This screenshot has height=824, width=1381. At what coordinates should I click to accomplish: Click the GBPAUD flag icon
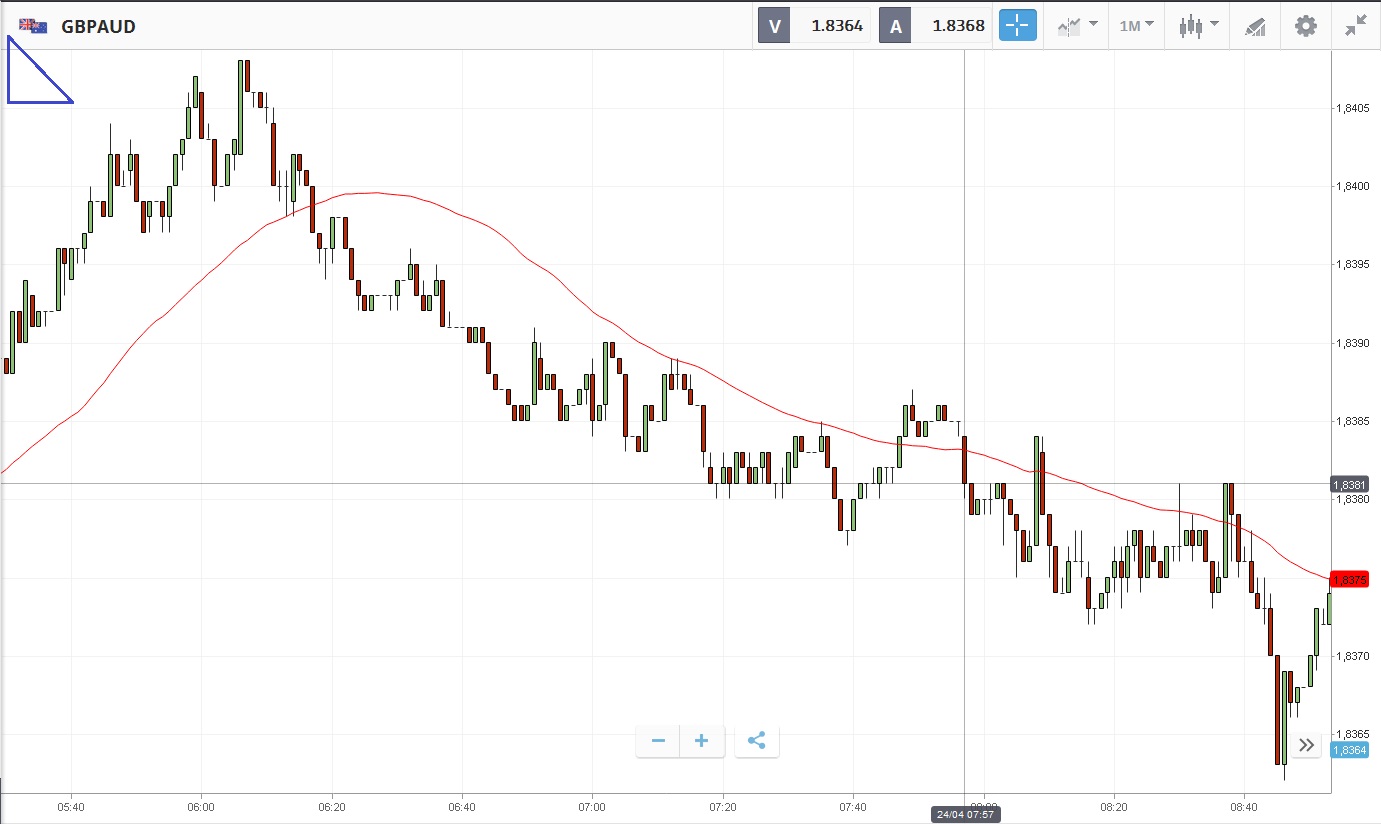33,26
